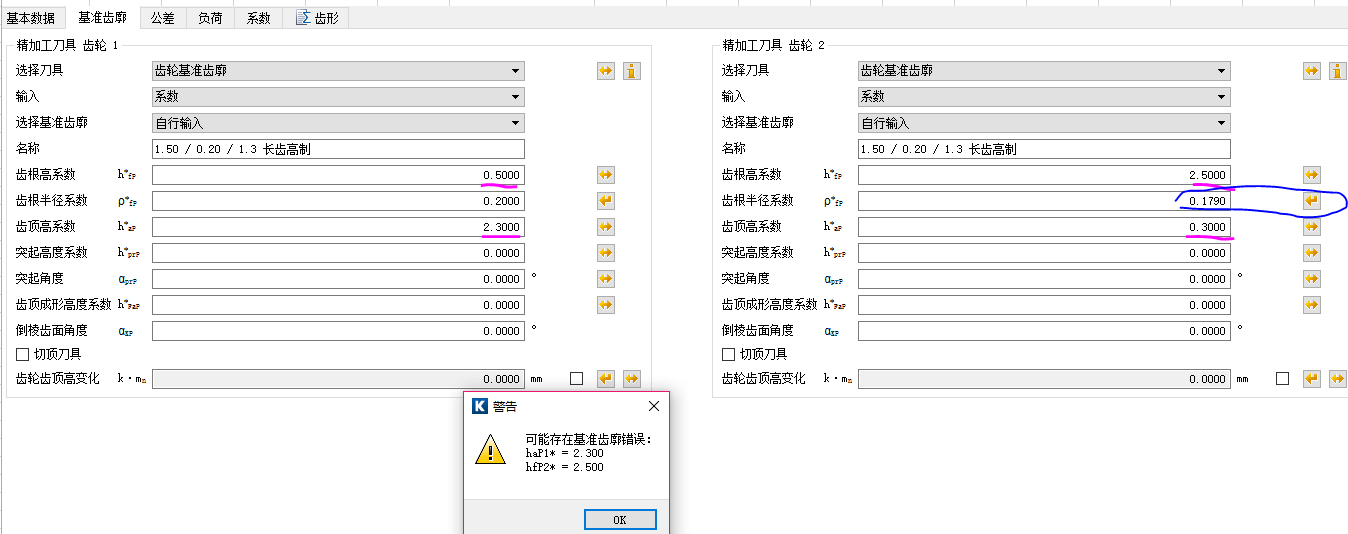The image size is (1348, 534).
Task: Expand gear 2 输入 dropdown
Action: 1044,97
